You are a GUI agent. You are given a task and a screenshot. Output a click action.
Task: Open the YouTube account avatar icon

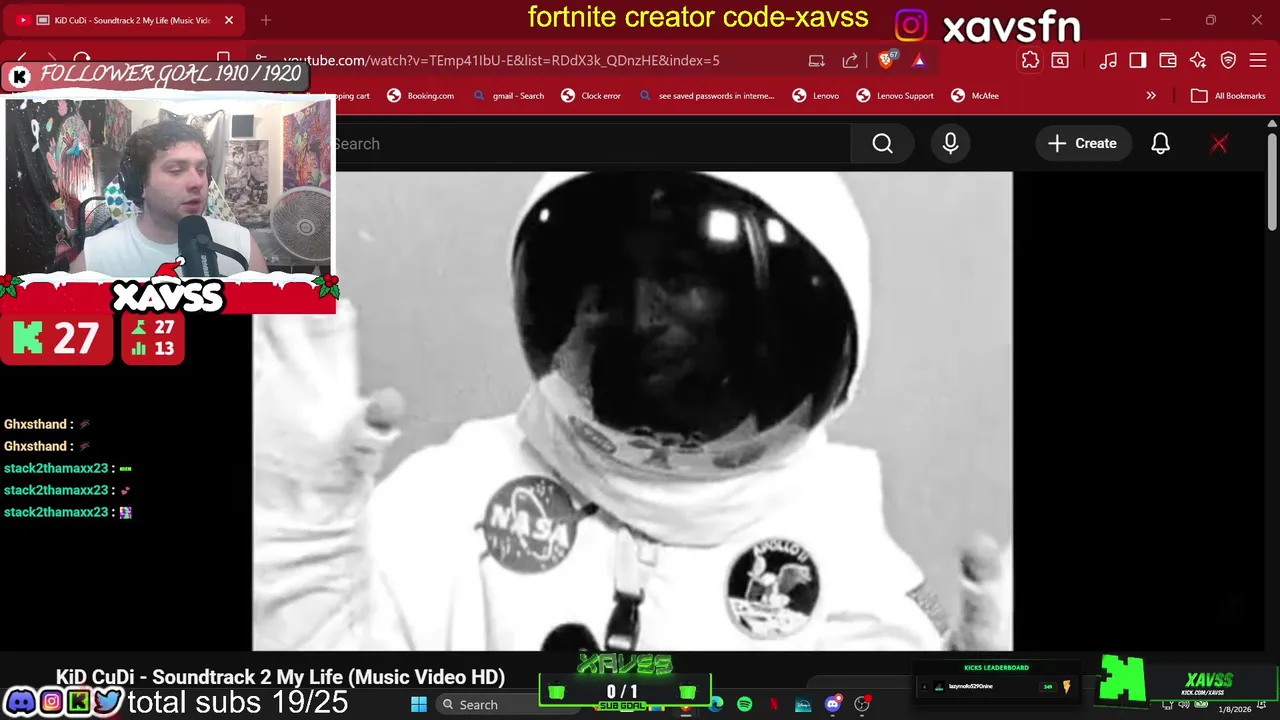coord(1219,144)
